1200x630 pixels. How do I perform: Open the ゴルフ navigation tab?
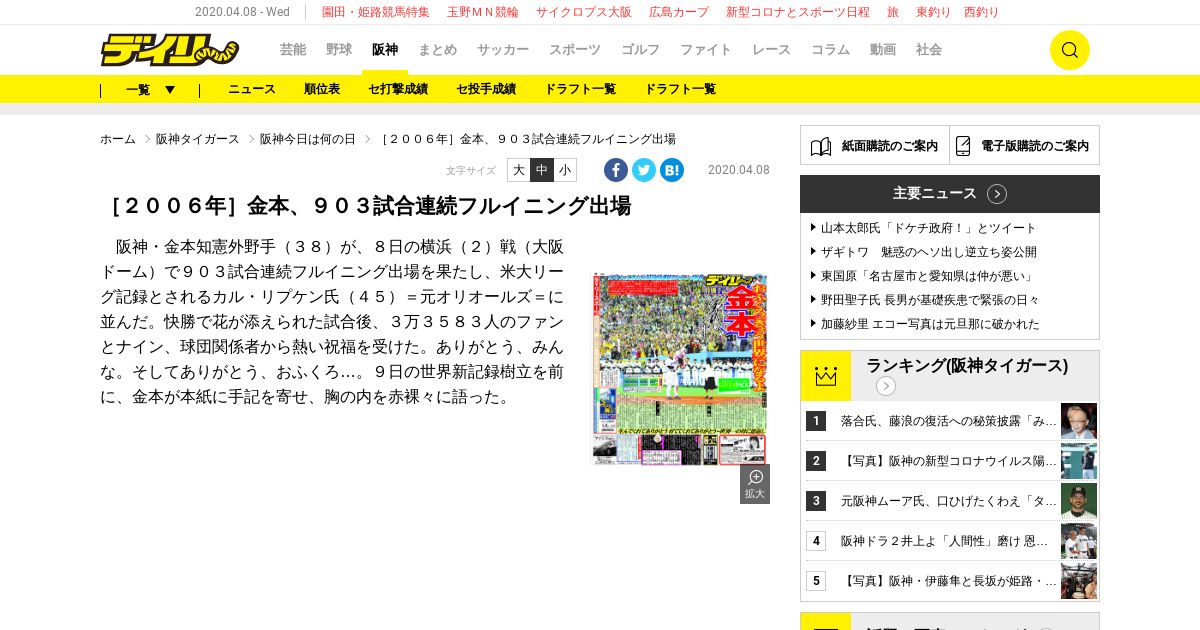[x=641, y=50]
